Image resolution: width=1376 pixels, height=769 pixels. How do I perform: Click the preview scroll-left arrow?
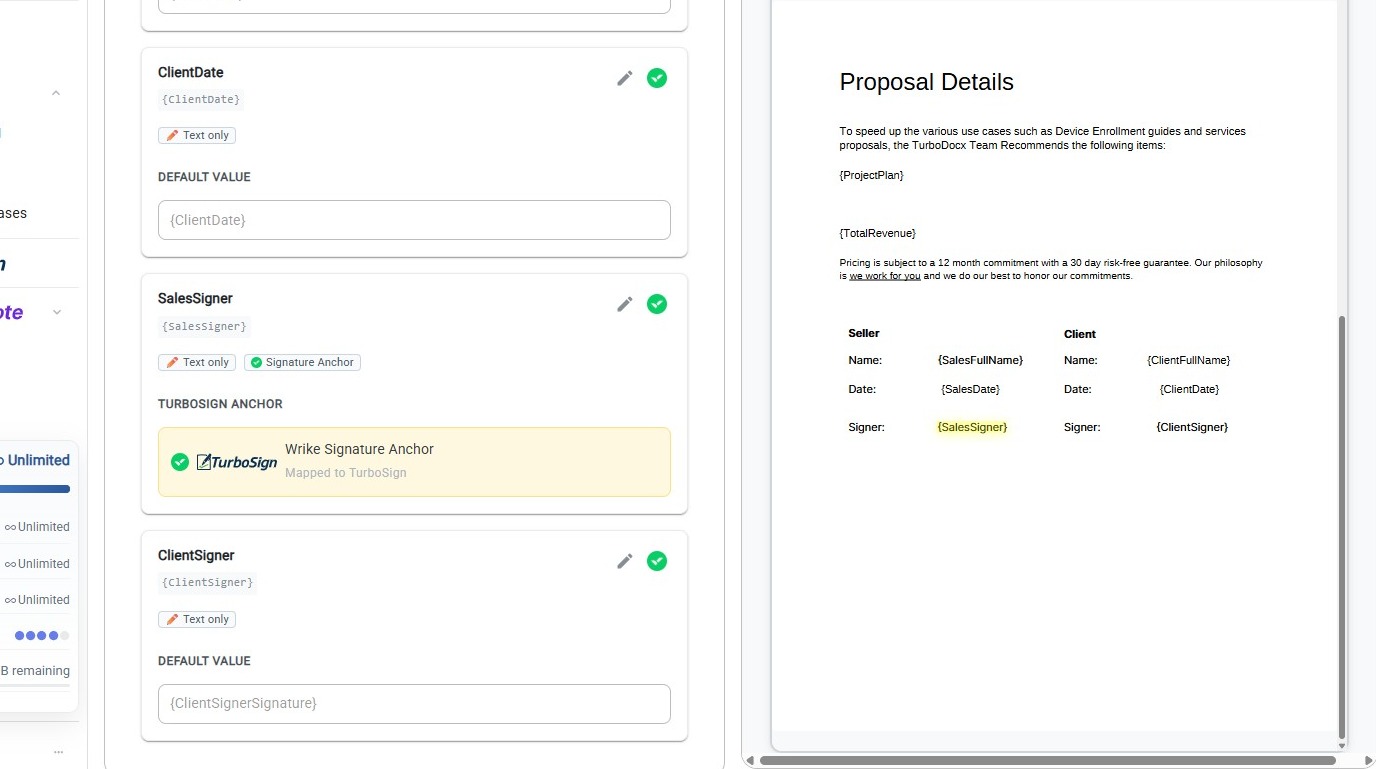point(751,761)
